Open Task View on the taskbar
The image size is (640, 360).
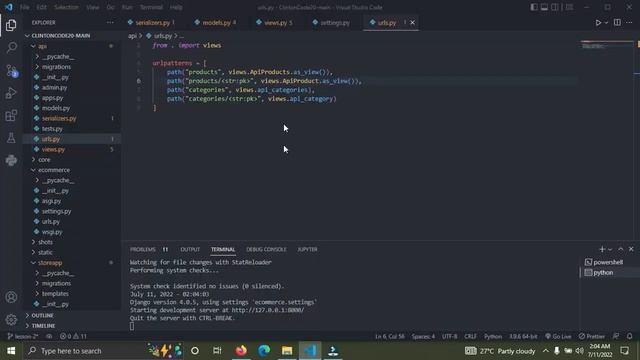tap(217, 351)
